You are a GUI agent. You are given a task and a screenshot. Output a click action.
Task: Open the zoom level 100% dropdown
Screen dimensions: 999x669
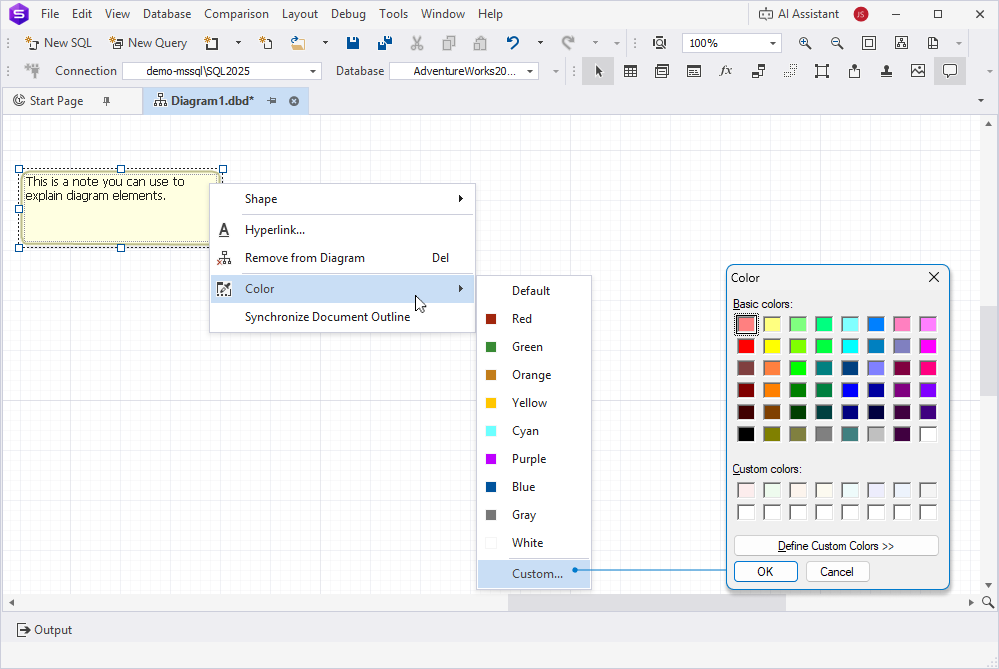[x=773, y=43]
